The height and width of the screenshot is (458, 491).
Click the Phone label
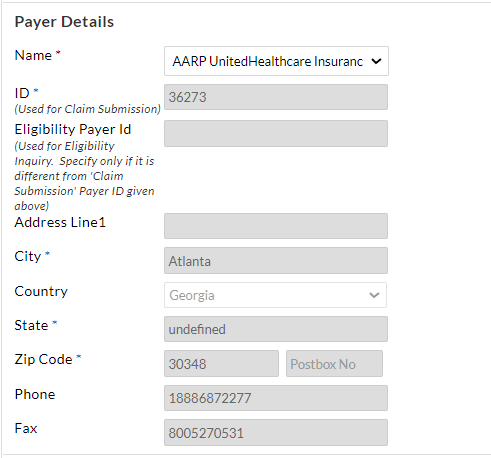pos(35,394)
